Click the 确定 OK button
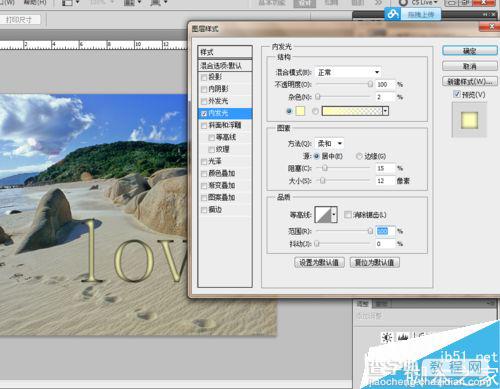 [469, 51]
